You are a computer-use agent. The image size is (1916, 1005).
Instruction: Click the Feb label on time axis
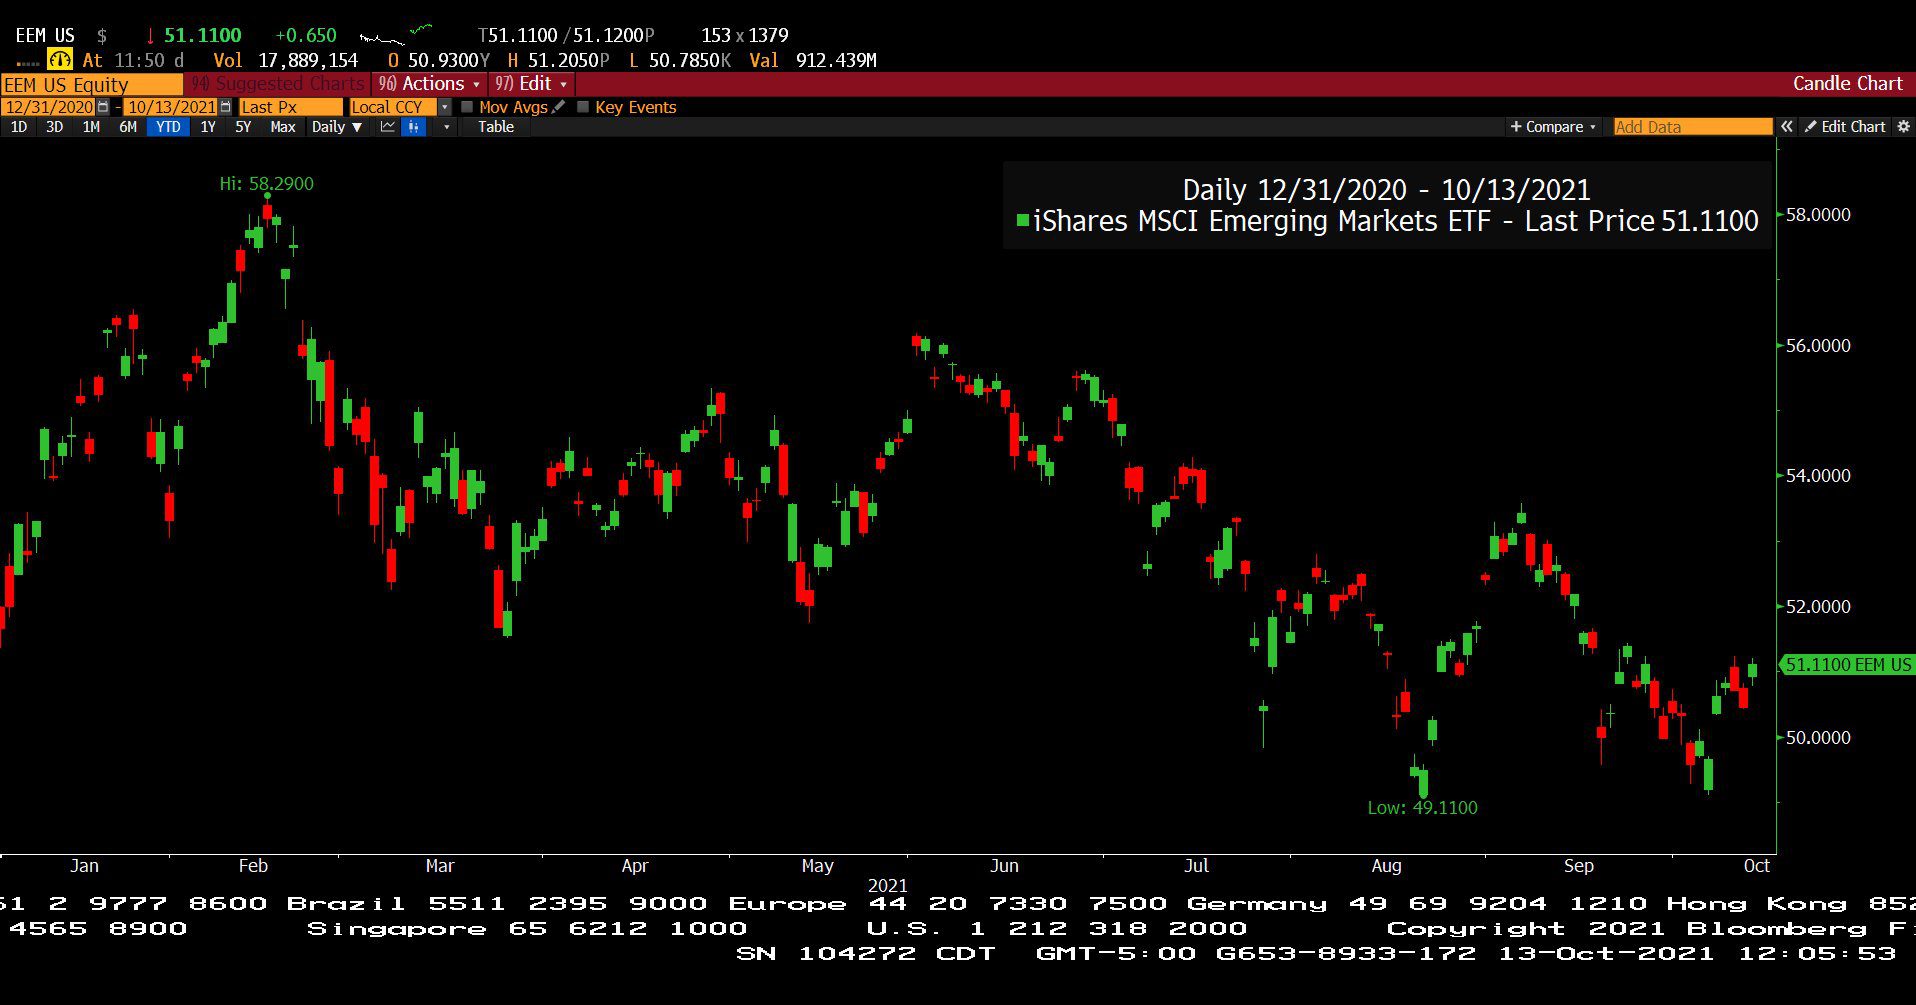253,866
